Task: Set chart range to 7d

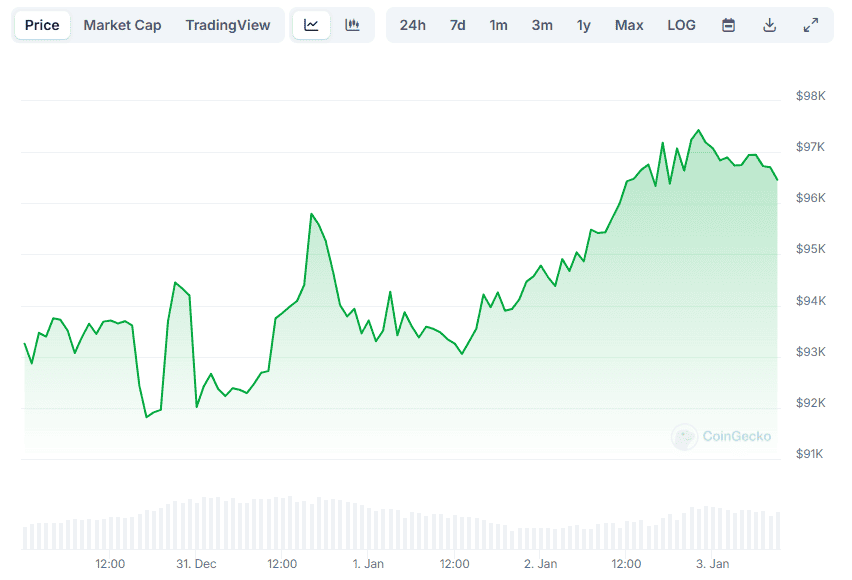Action: (x=458, y=25)
